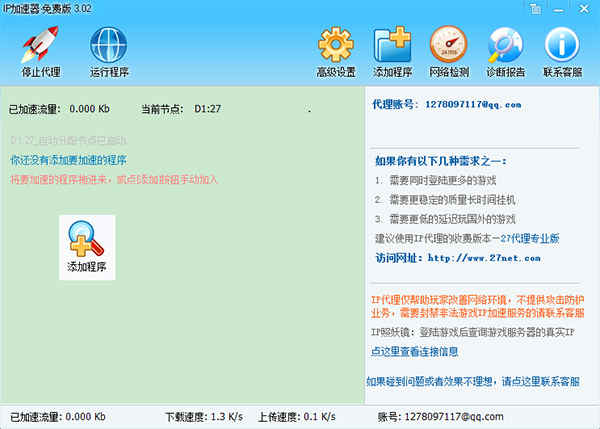Click the rocket icon to stop proxy (停止代理)
The height and width of the screenshot is (429, 600).
coord(40,51)
